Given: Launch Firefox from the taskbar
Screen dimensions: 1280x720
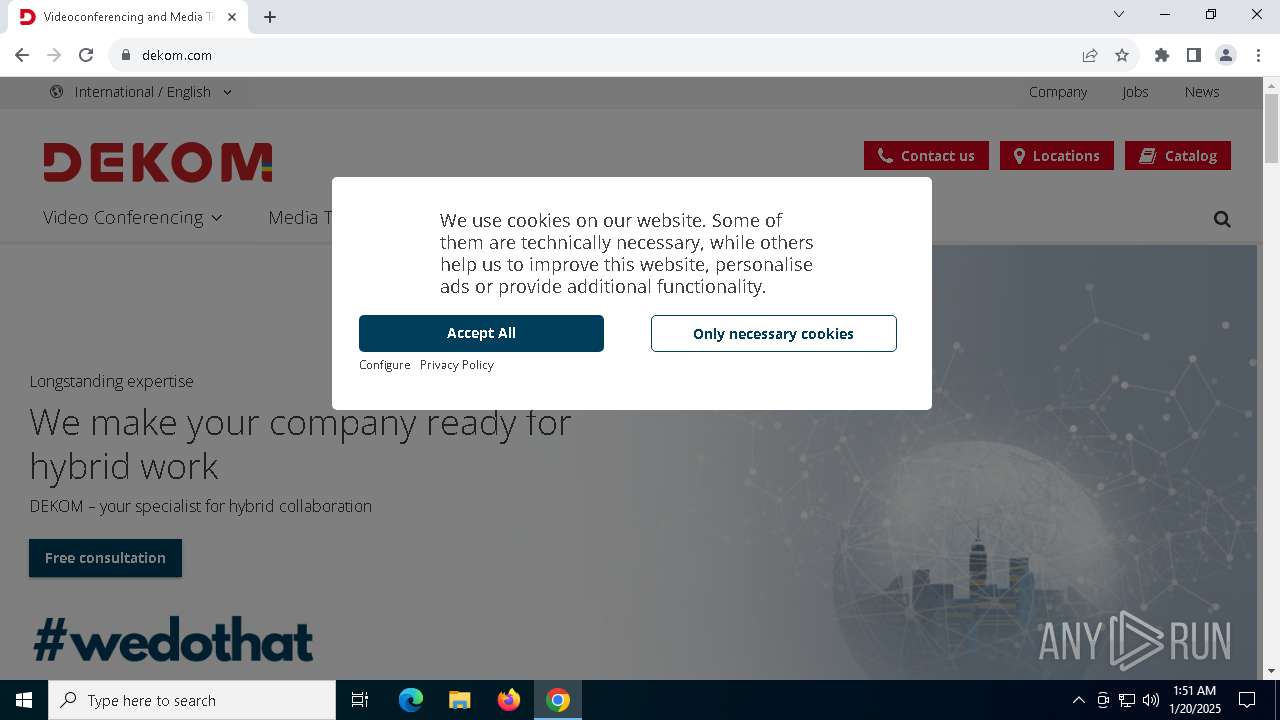Looking at the screenshot, I should point(509,700).
